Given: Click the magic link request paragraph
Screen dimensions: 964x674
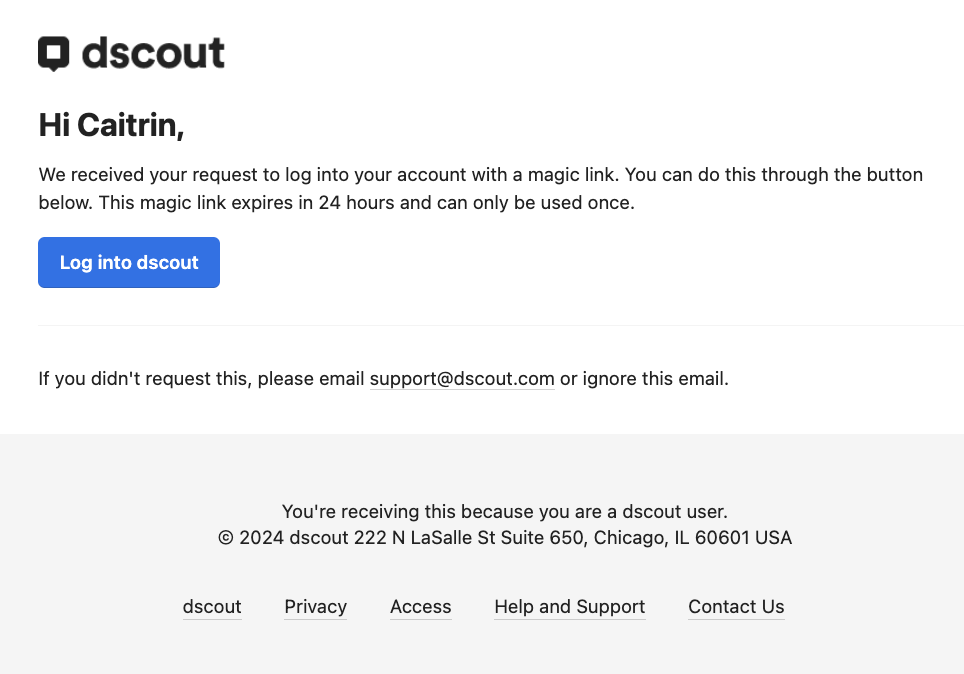Looking at the screenshot, I should click(x=481, y=188).
